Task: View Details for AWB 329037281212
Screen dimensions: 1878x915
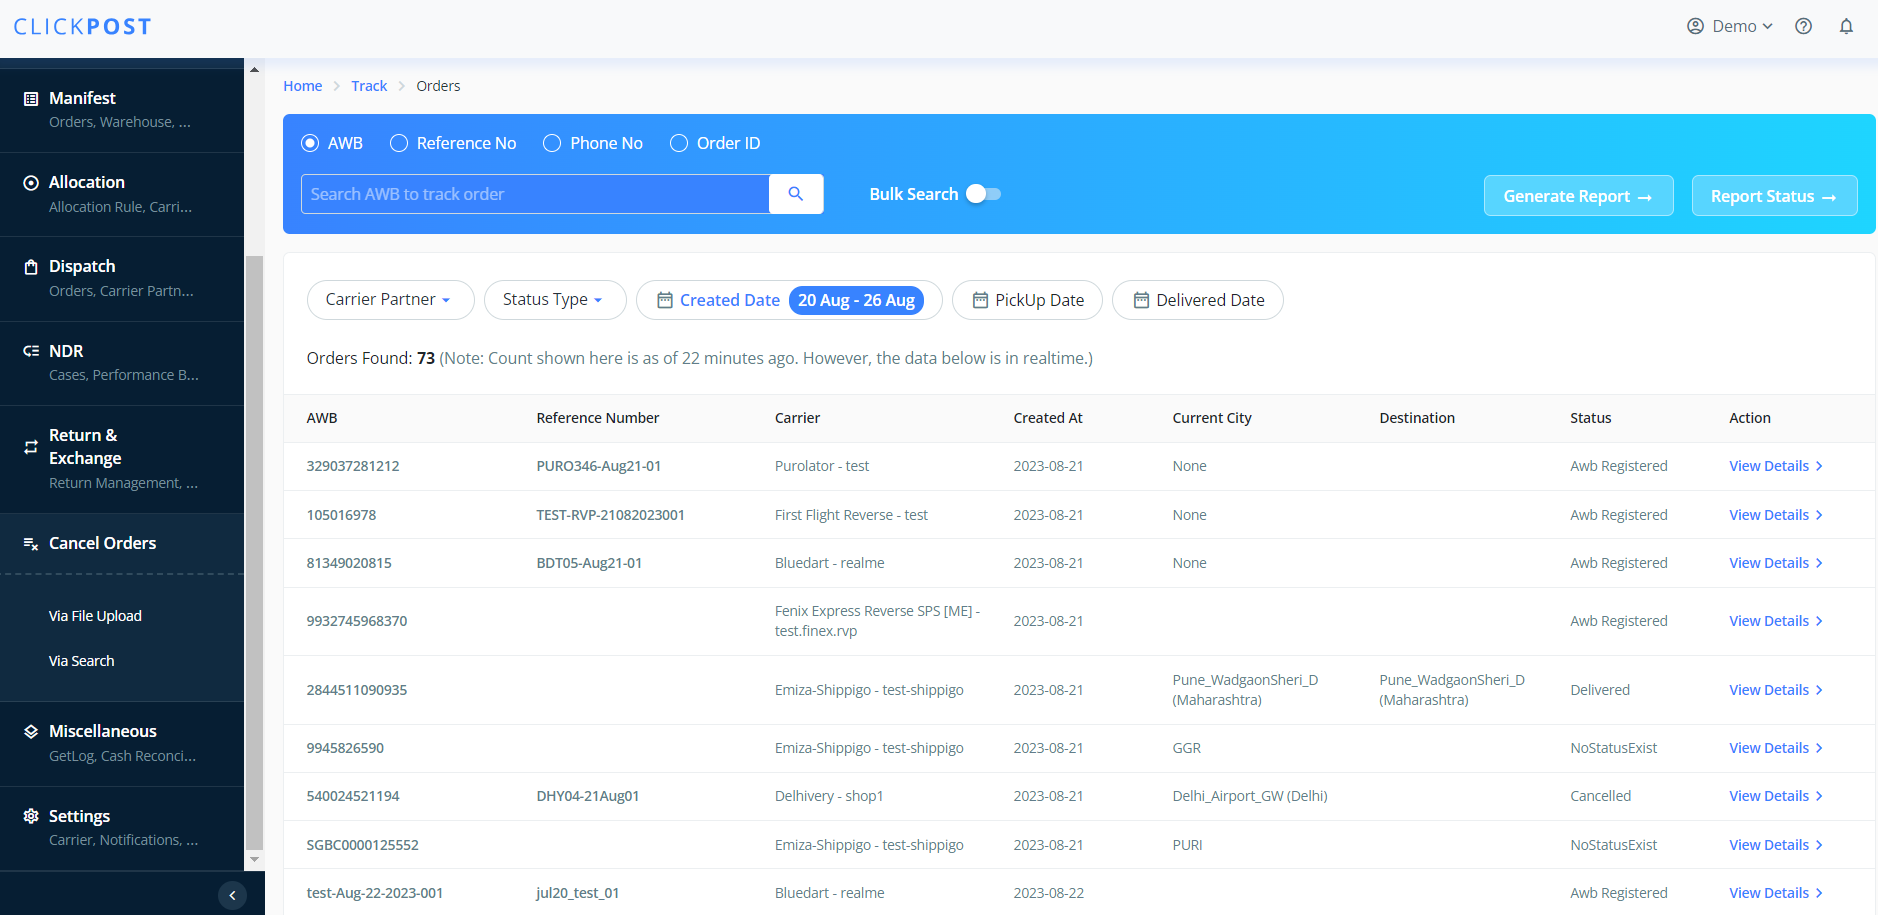Action: pyautogui.click(x=1776, y=466)
